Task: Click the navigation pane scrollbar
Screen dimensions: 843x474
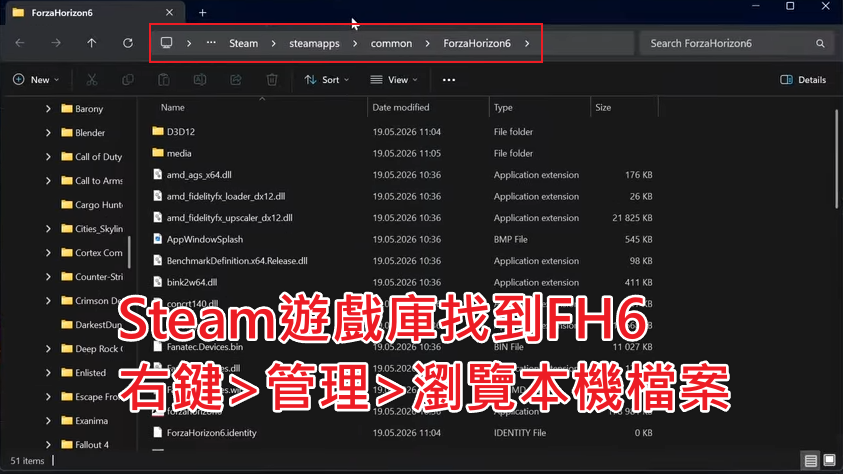Action: [129, 253]
